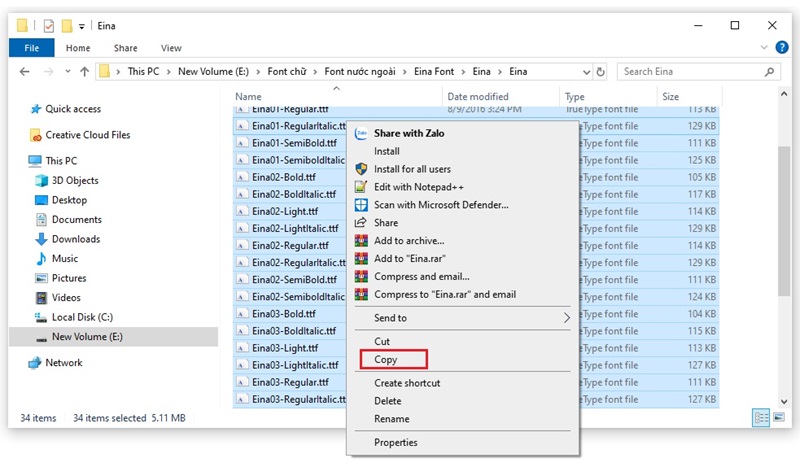Screen dimensions: 800x467
Task: Click the Notepad++ icon in context menu
Action: [361, 187]
